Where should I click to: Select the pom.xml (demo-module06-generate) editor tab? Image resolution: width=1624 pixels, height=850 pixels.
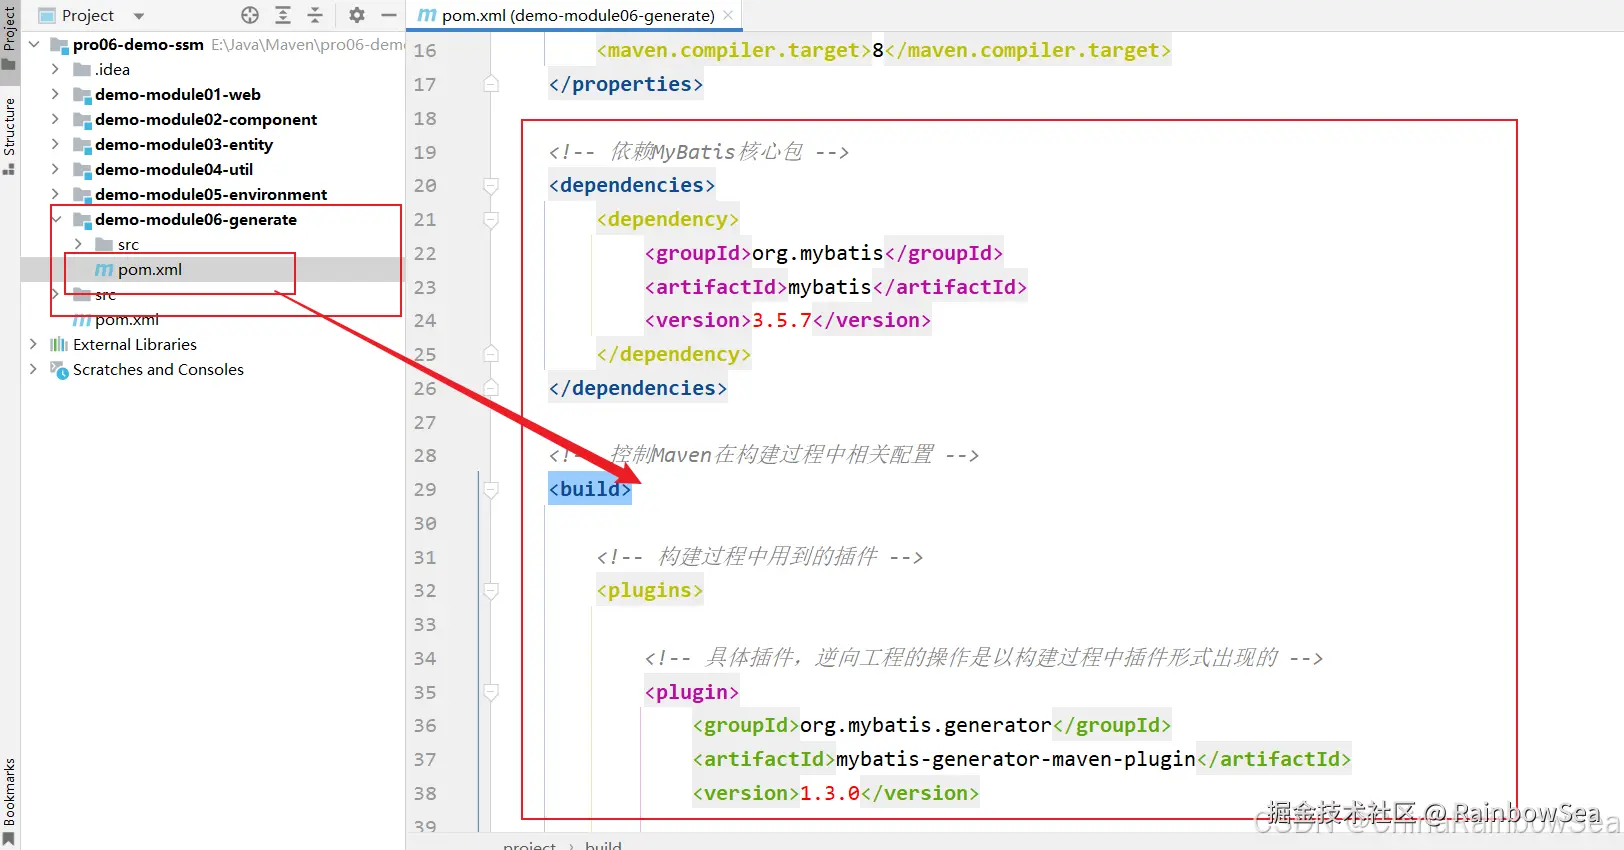click(x=576, y=15)
